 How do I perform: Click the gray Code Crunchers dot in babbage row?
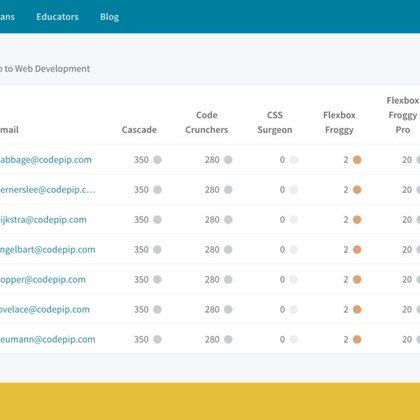(x=228, y=160)
